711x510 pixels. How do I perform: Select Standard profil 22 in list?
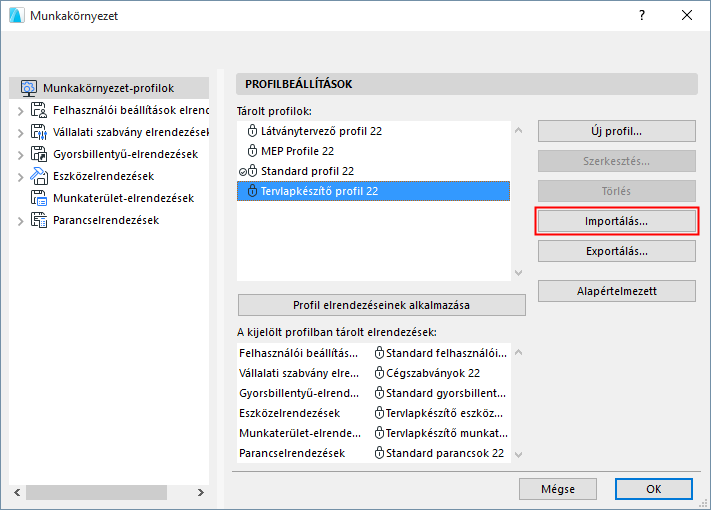click(x=373, y=171)
